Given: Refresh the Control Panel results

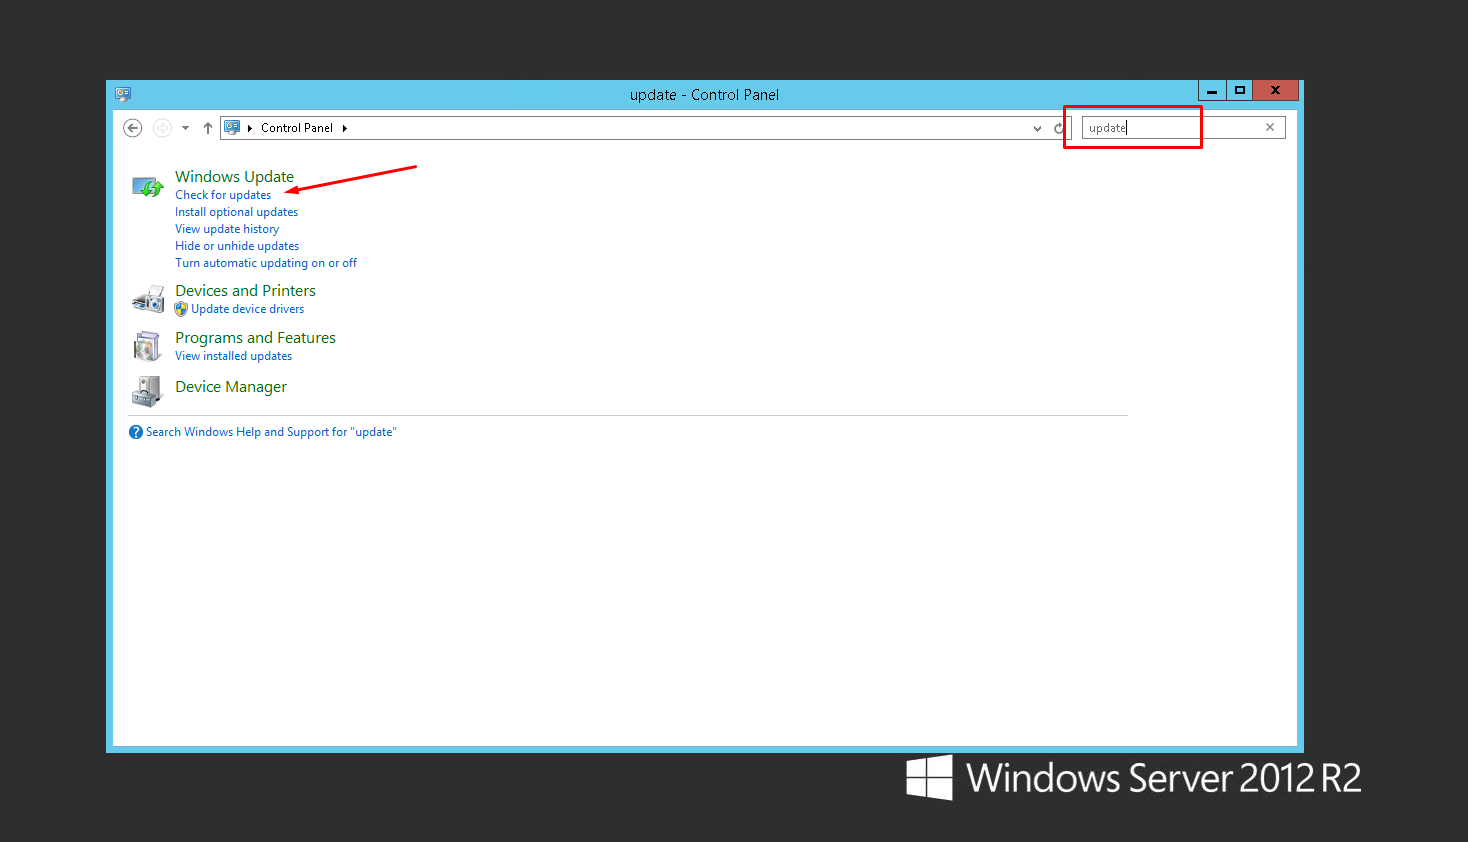Looking at the screenshot, I should (1059, 128).
